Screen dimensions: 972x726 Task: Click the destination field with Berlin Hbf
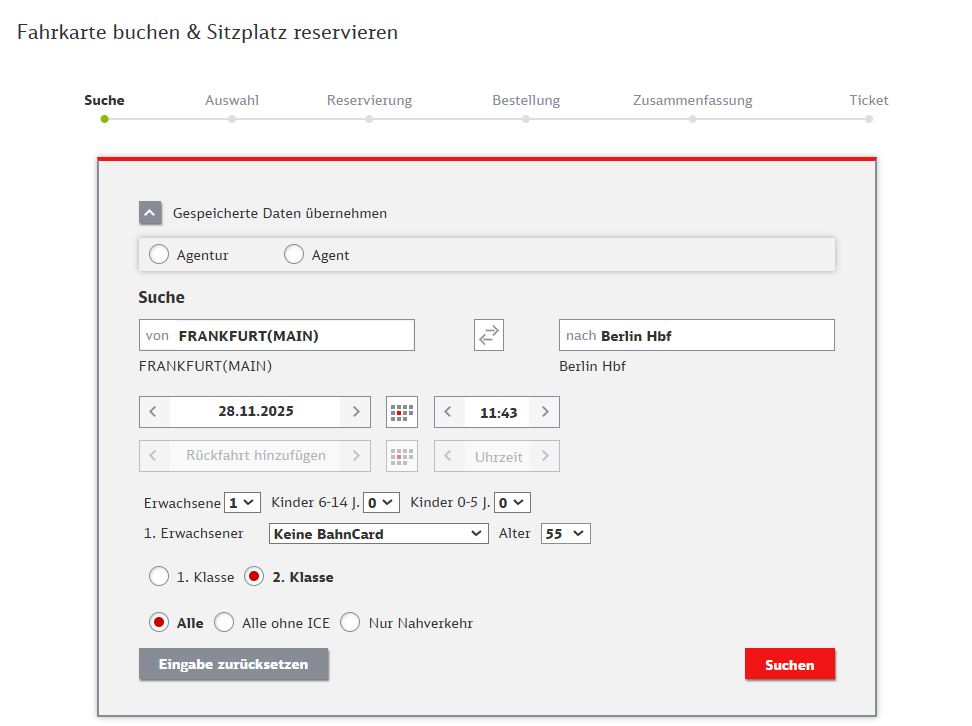pos(696,336)
